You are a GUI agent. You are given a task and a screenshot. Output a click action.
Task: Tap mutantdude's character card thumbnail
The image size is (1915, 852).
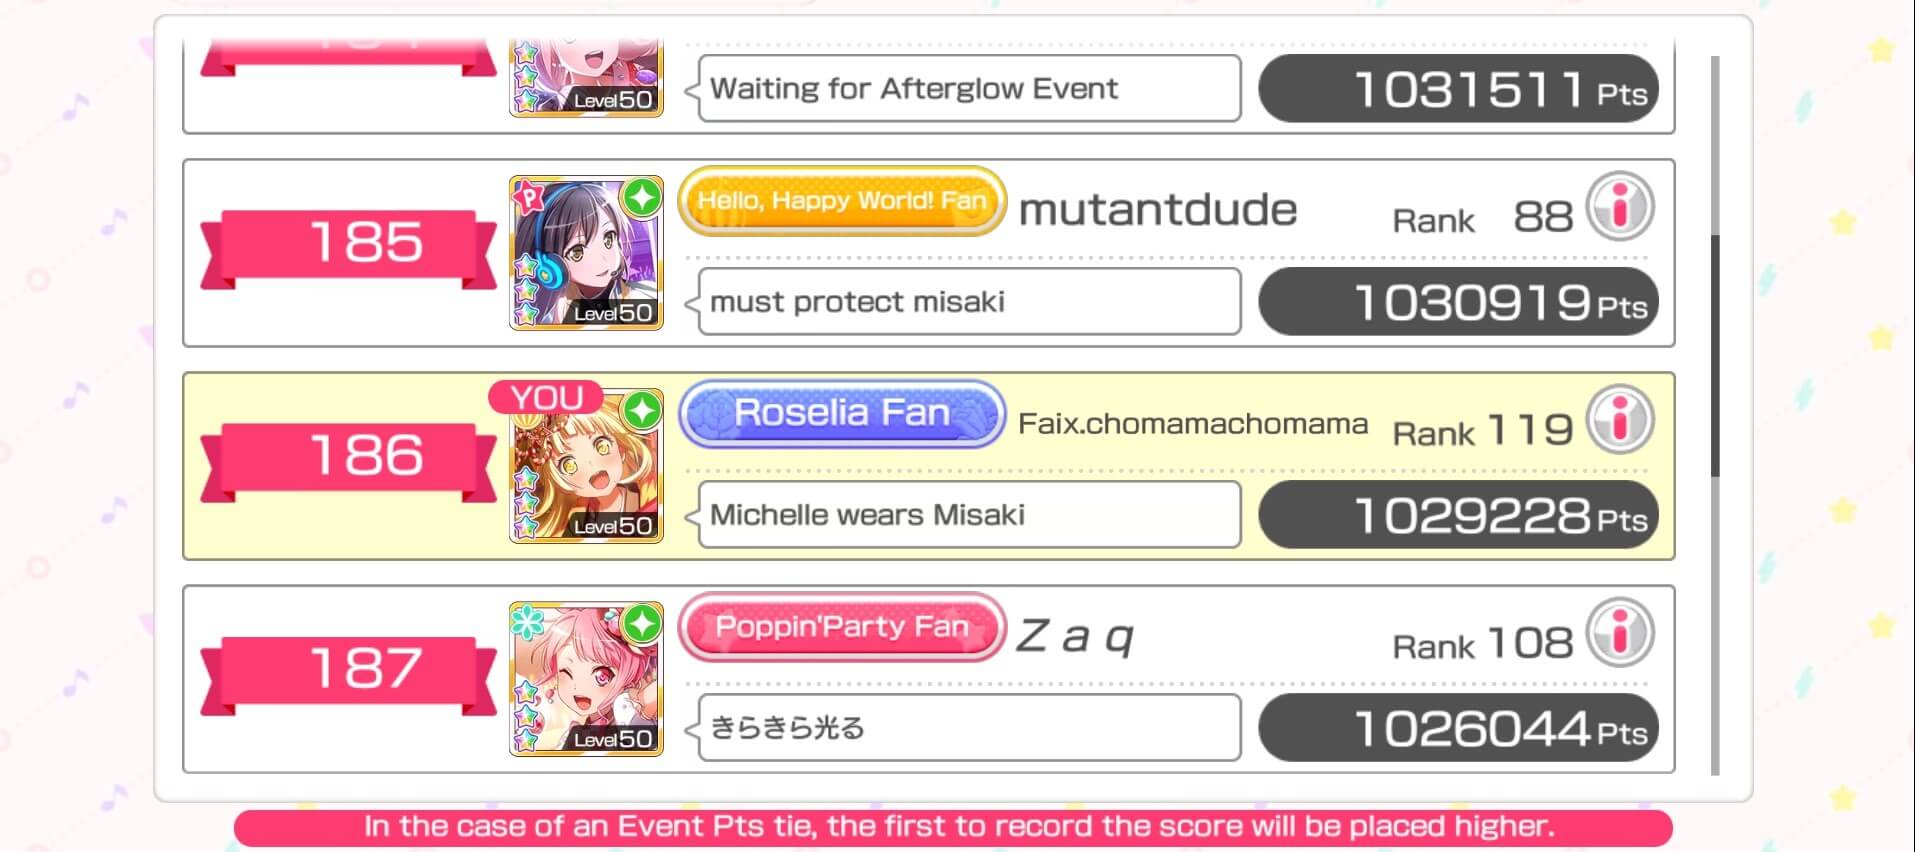587,253
